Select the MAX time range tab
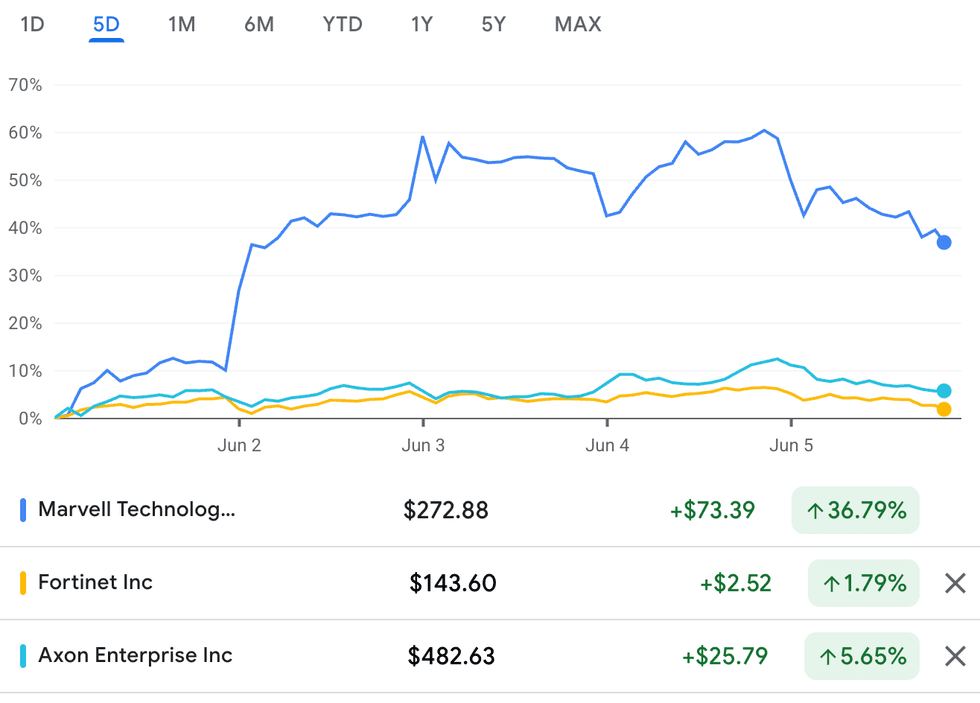The height and width of the screenshot is (703, 980). (578, 24)
